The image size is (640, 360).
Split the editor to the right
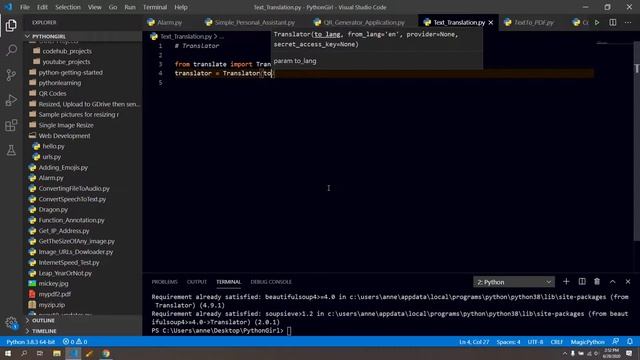point(613,22)
